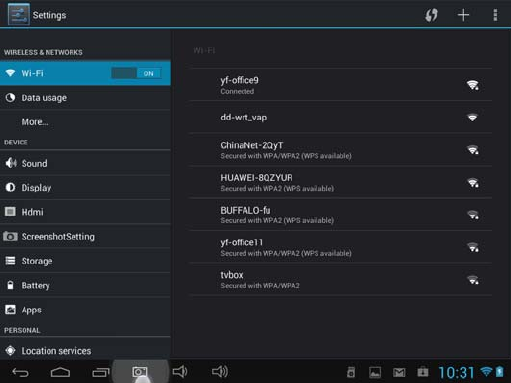The height and width of the screenshot is (383, 511).
Task: Tap the screenshot camera button in the navigation bar
Action: click(140, 371)
